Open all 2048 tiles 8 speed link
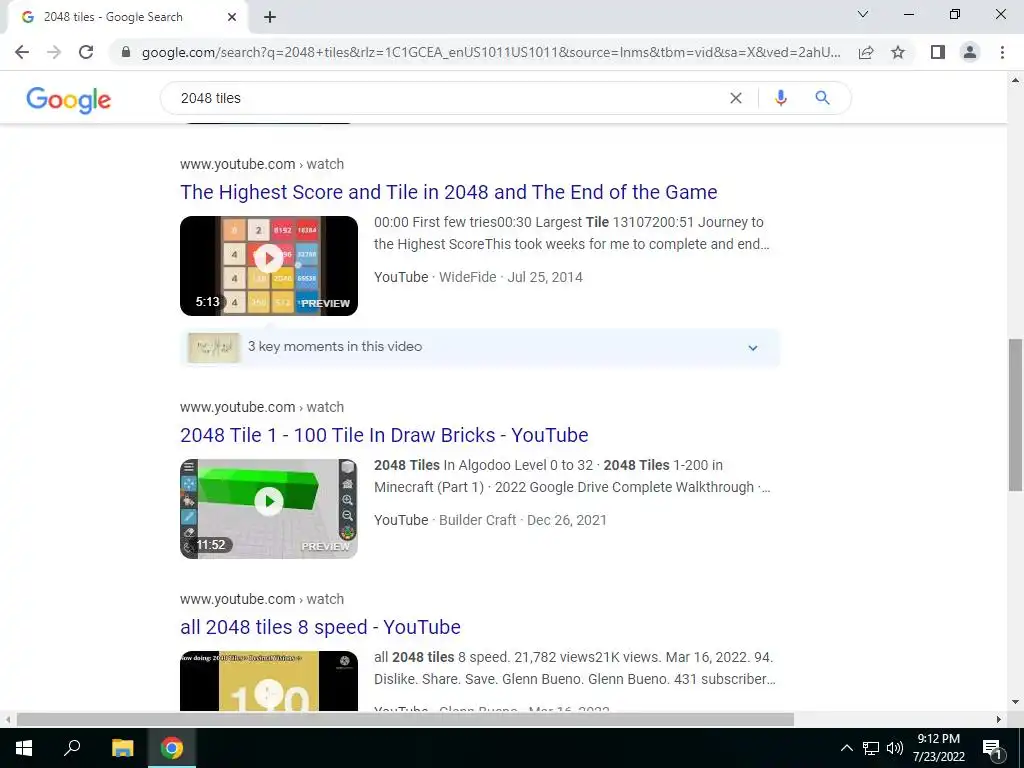This screenshot has height=768, width=1024. point(320,627)
